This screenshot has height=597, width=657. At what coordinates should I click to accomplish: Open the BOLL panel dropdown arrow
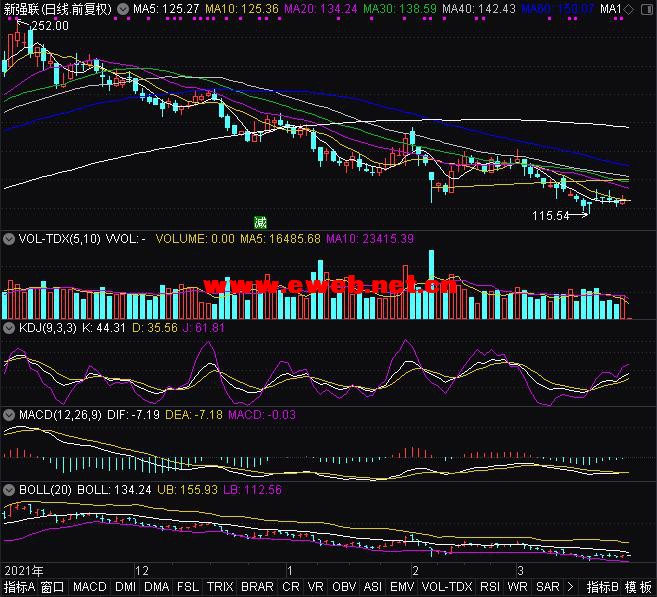[11, 490]
